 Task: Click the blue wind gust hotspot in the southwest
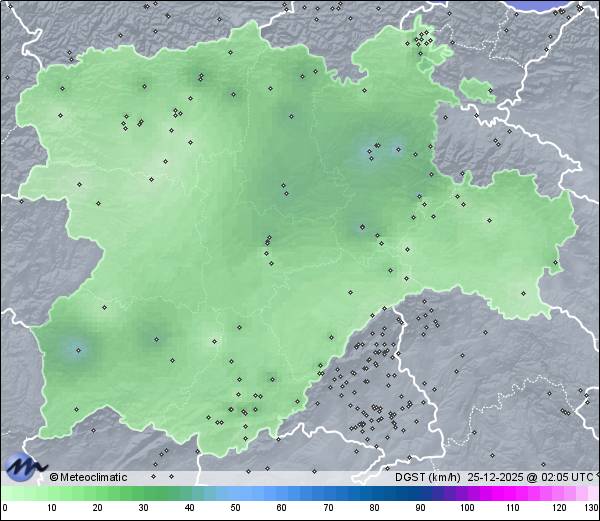[x=76, y=349]
